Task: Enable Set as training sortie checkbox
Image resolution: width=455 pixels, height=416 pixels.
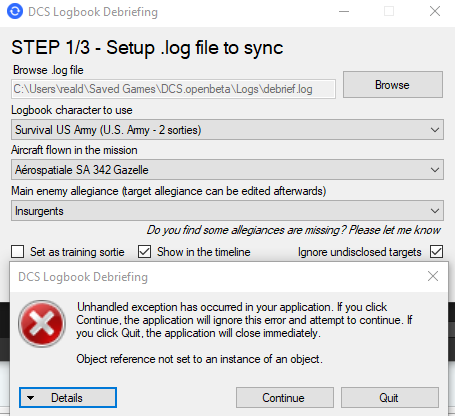Action: point(18,252)
